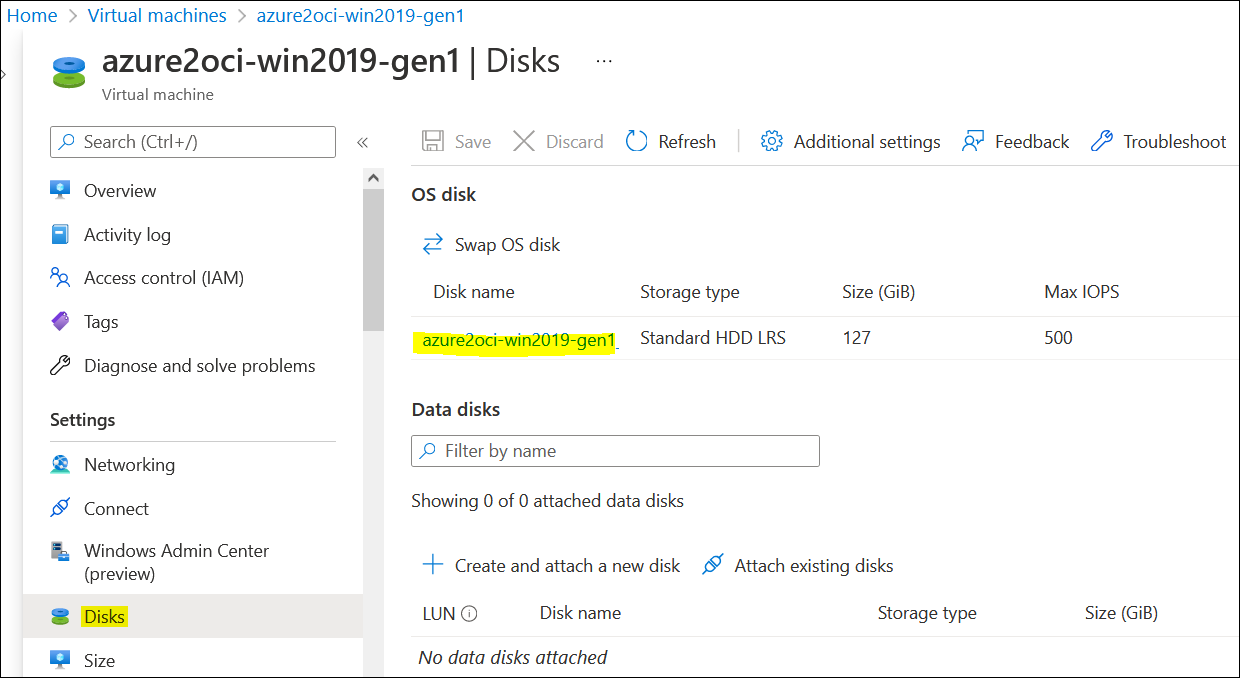
Task: Open the Overview menu item
Action: [120, 191]
